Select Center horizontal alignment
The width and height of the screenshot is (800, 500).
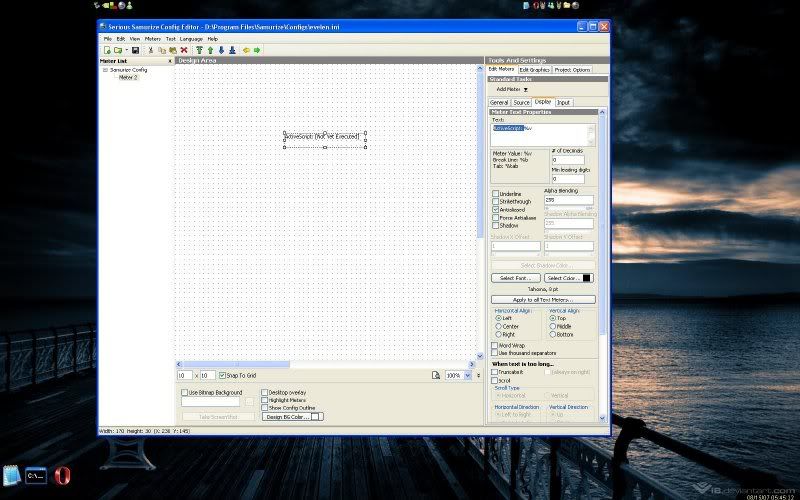[x=498, y=327]
